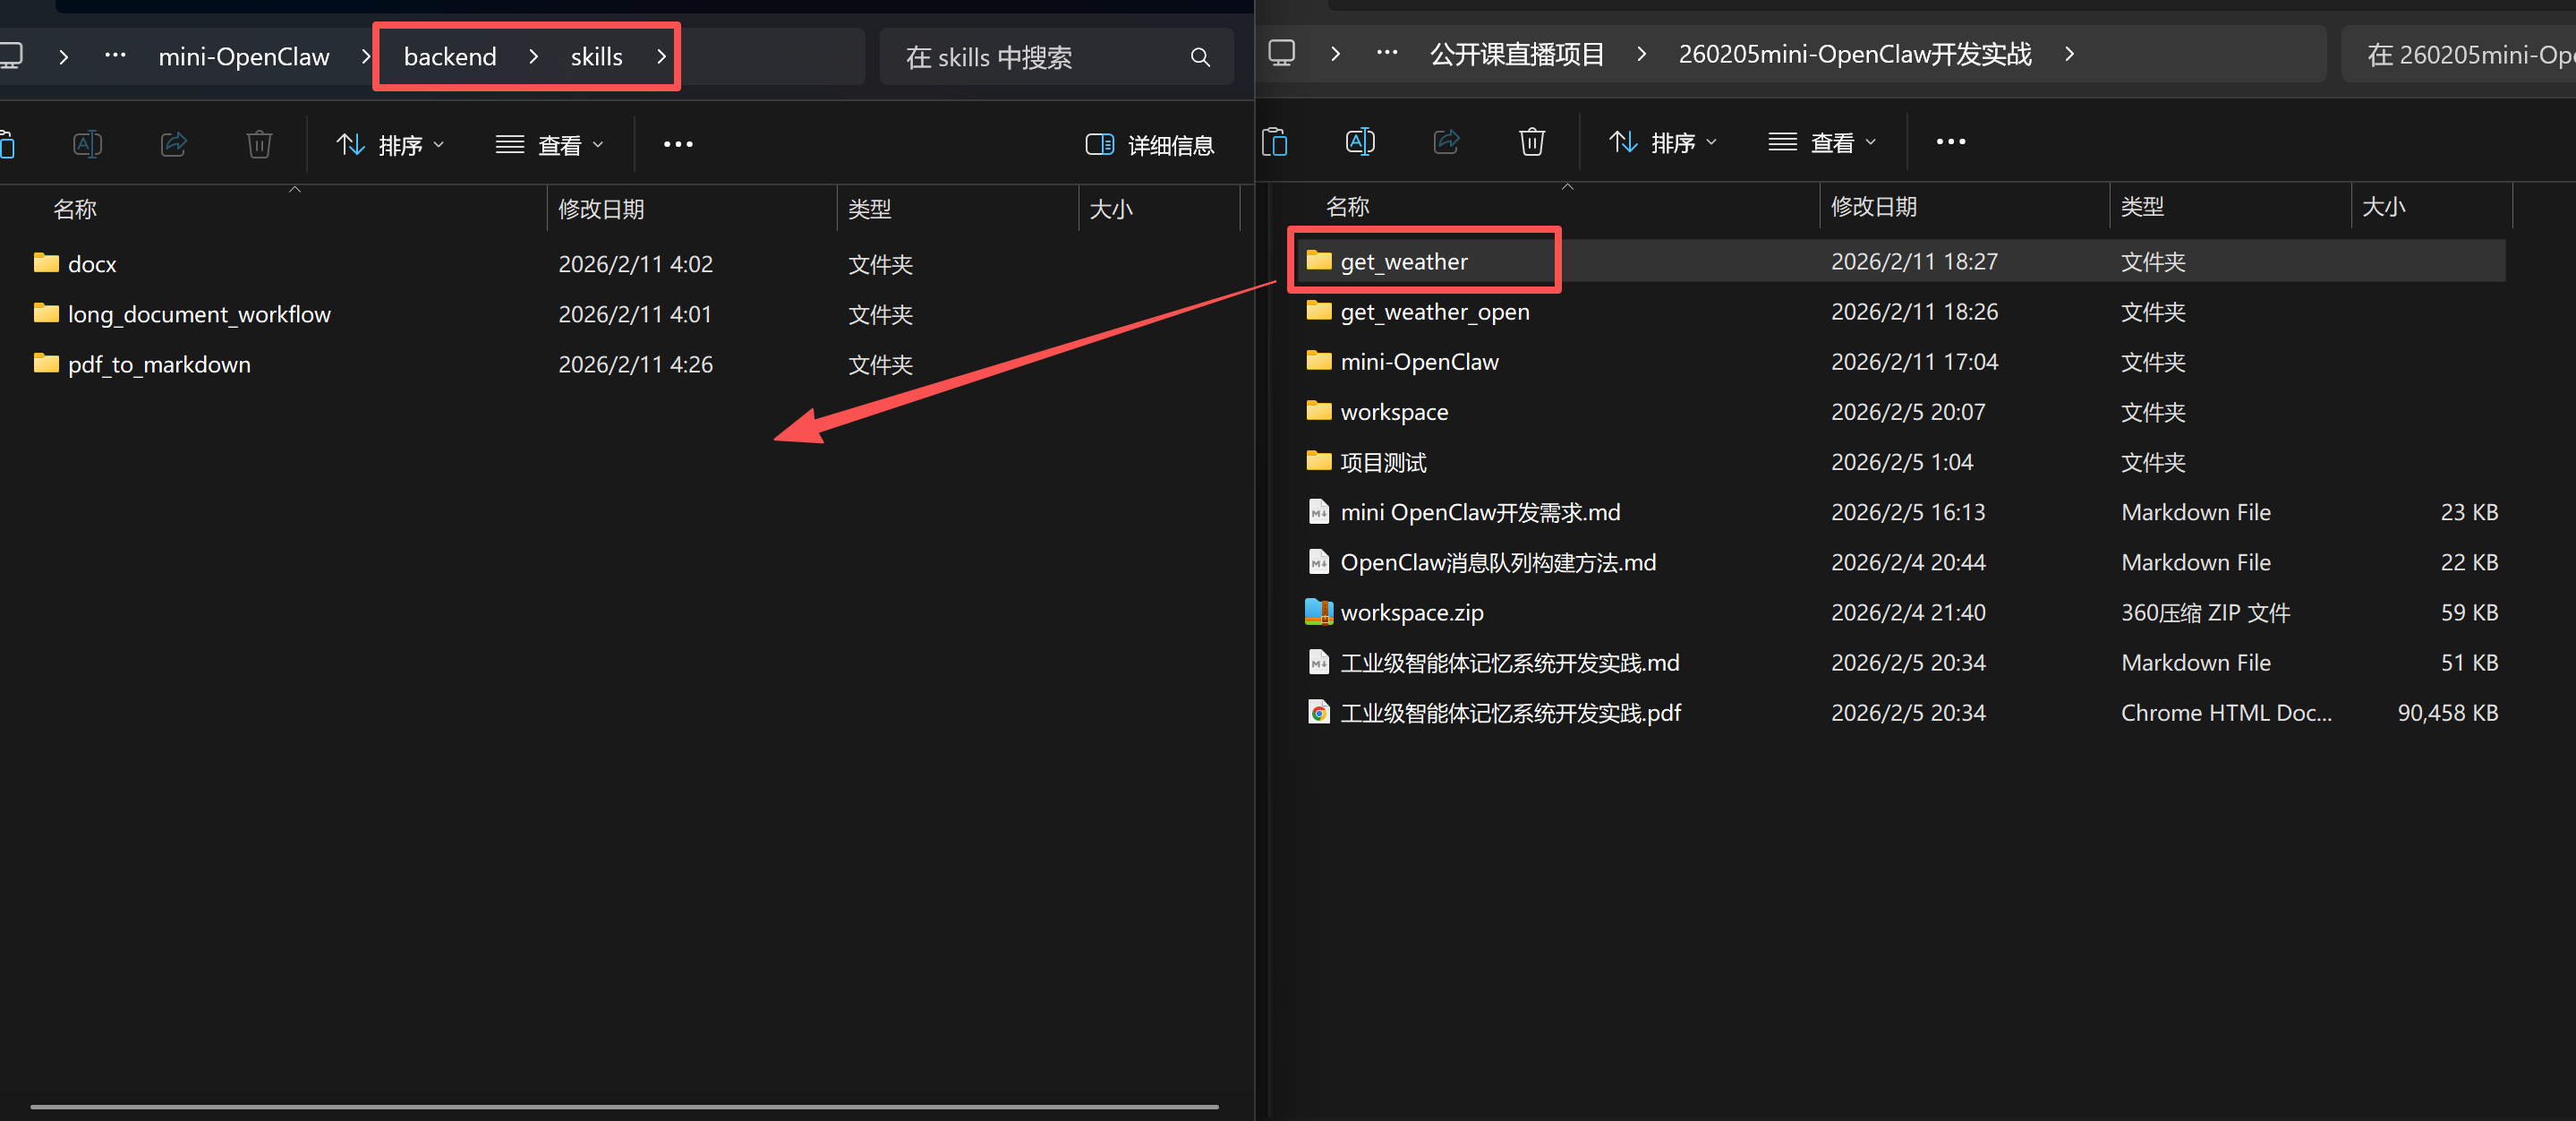The height and width of the screenshot is (1121, 2576).
Task: Sort left window by 大小 column header
Action: click(x=1110, y=209)
